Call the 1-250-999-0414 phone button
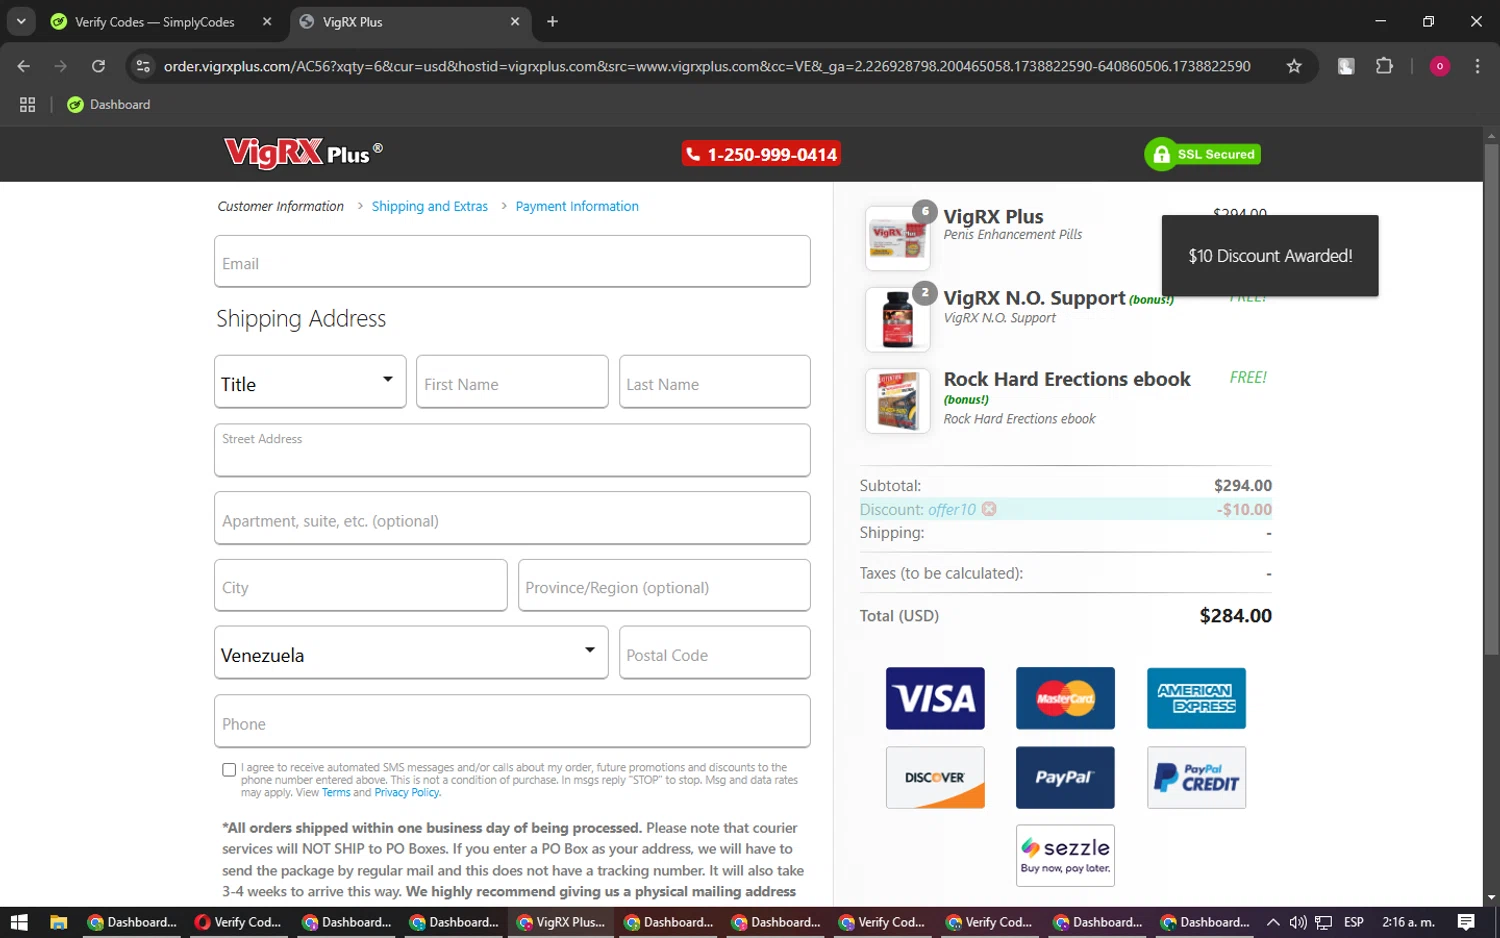 [761, 154]
